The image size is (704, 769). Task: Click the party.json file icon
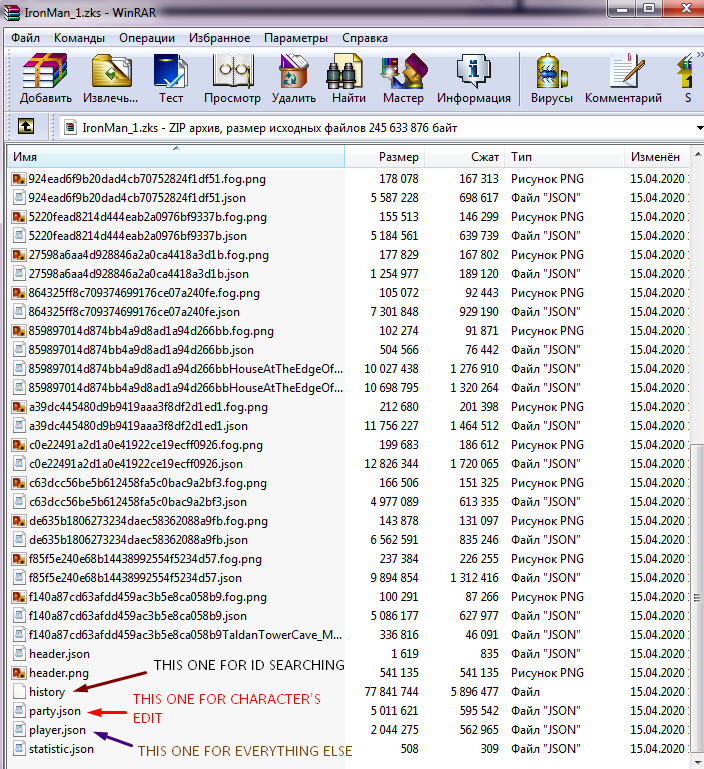coord(19,711)
